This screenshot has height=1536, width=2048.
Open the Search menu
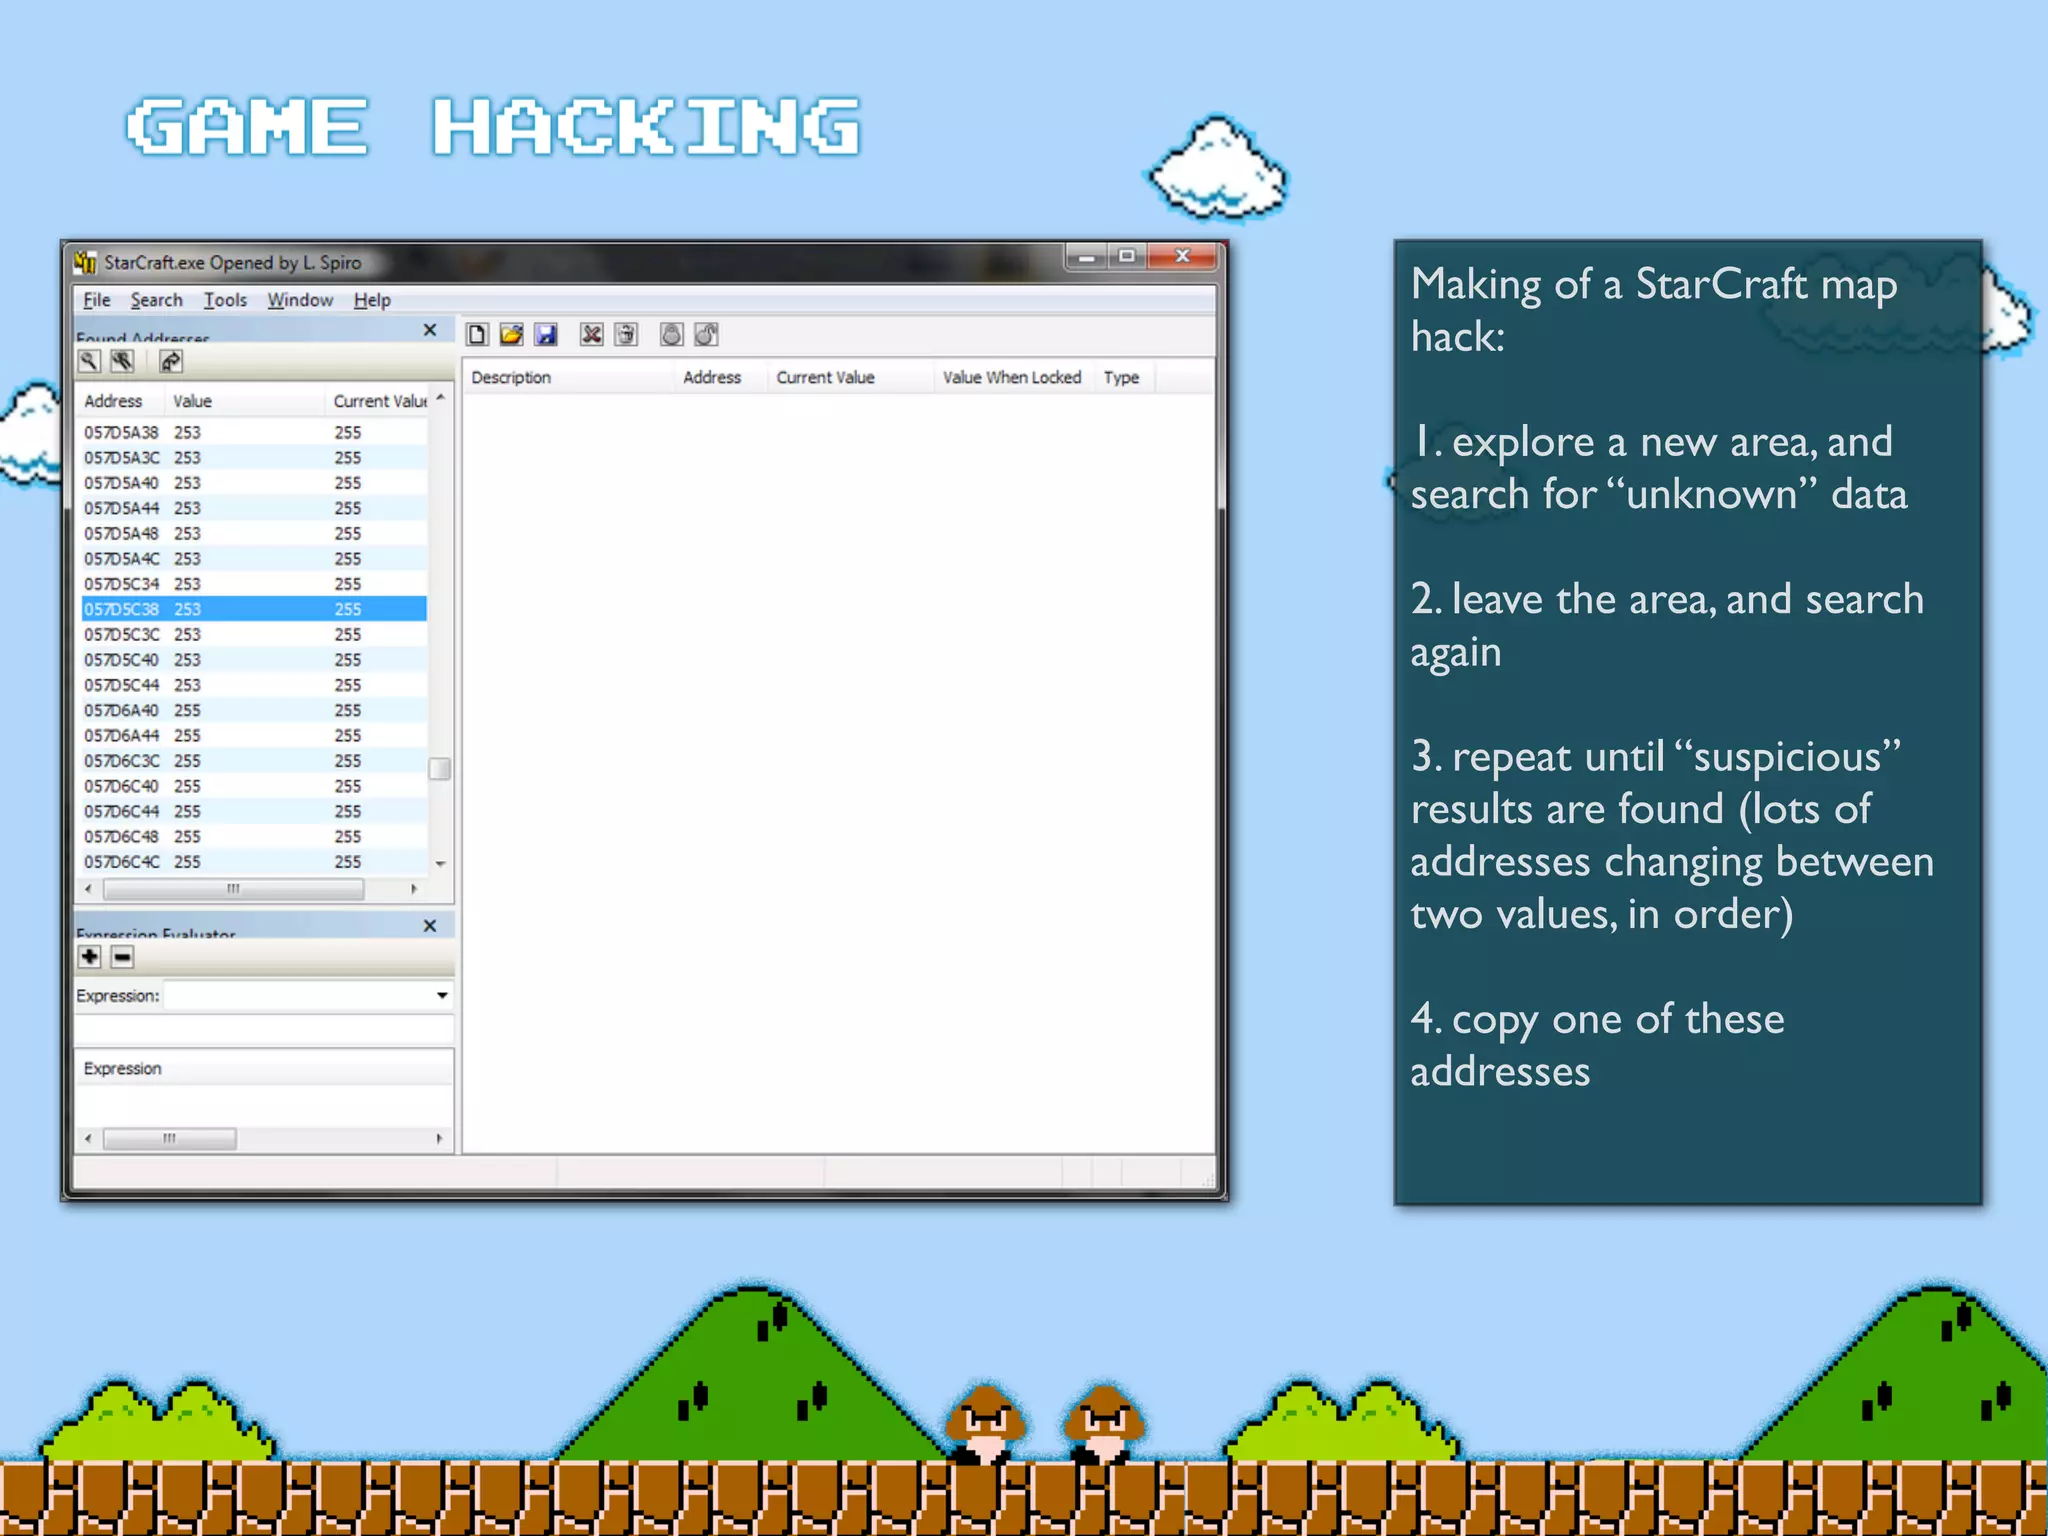click(156, 300)
